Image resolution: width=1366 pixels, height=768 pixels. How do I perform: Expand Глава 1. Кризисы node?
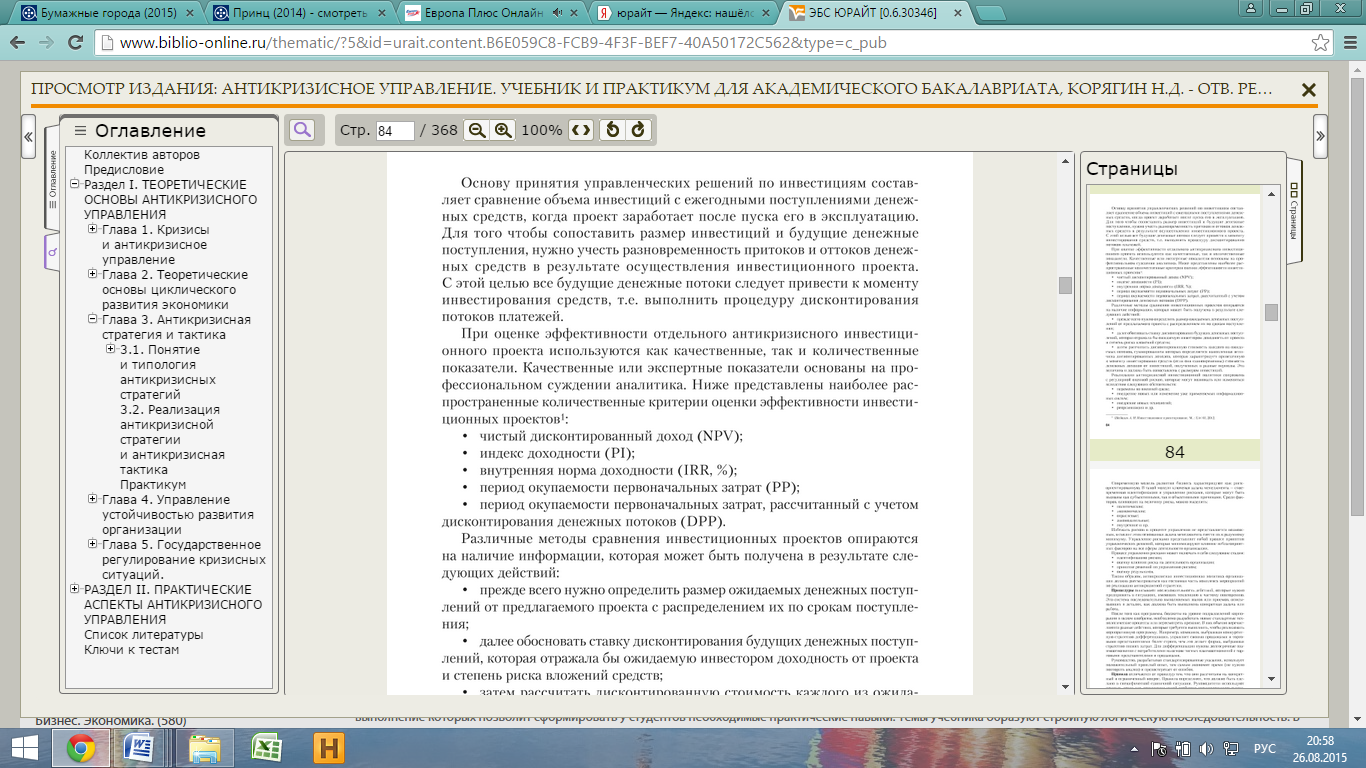click(x=93, y=230)
